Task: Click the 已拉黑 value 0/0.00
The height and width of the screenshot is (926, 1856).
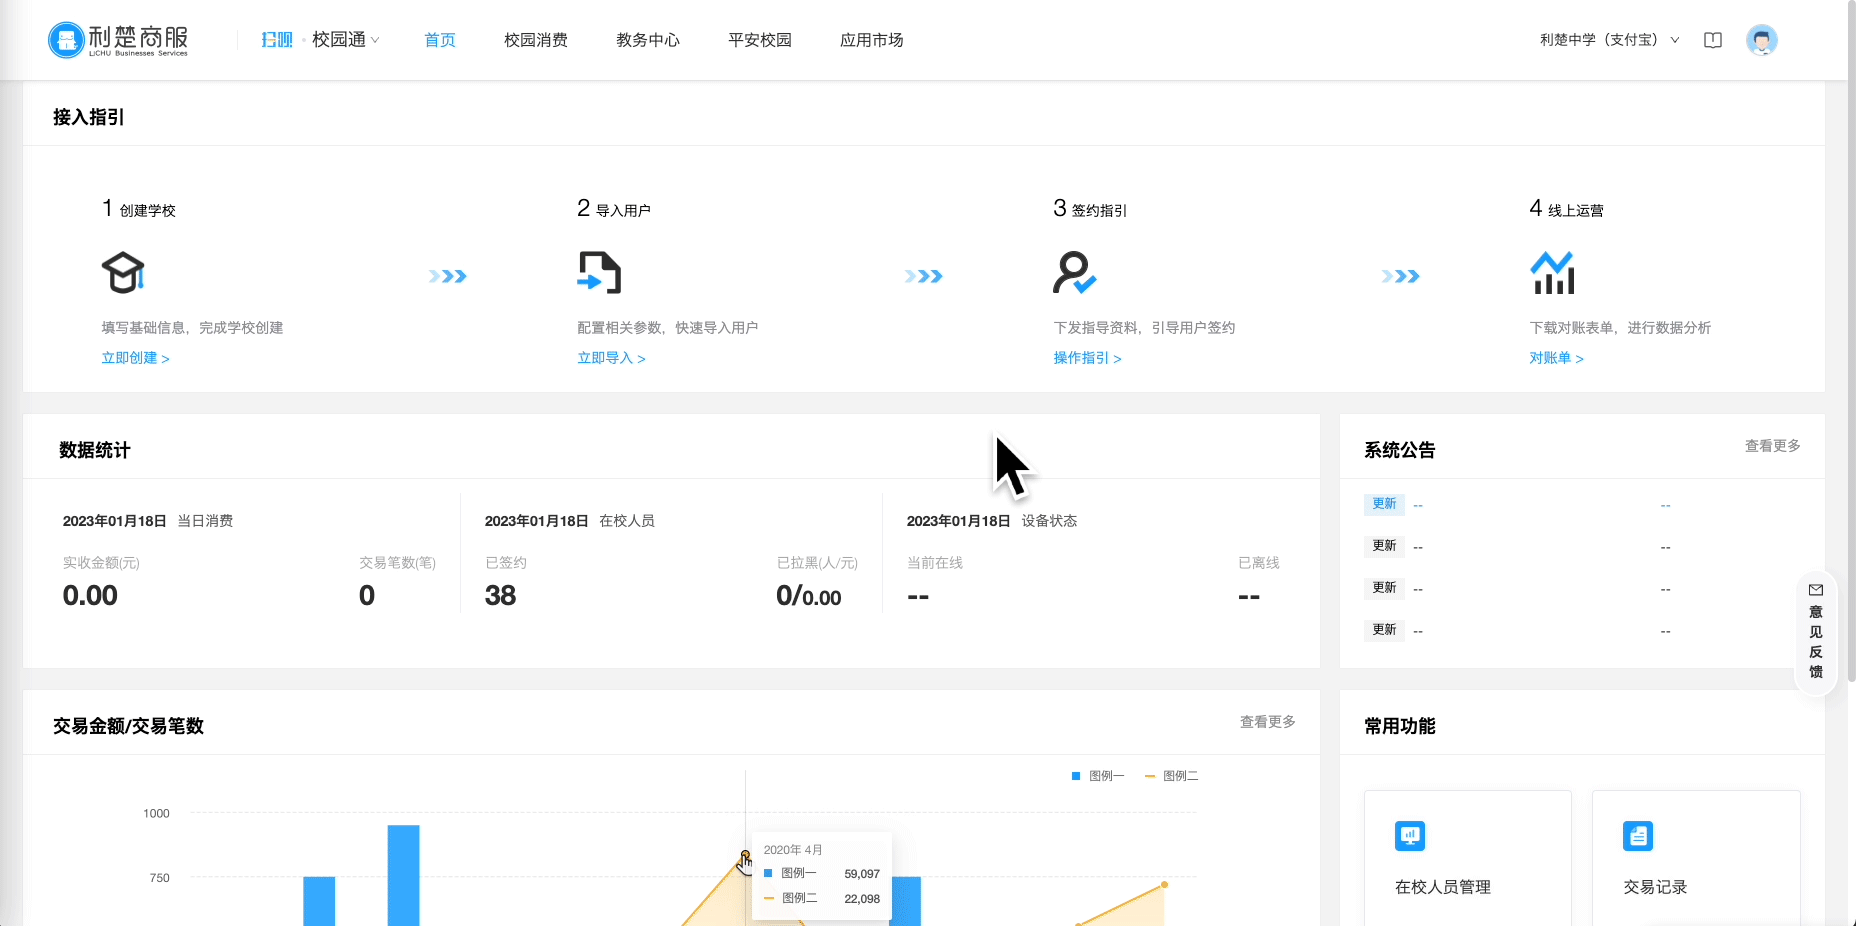Action: click(x=808, y=596)
